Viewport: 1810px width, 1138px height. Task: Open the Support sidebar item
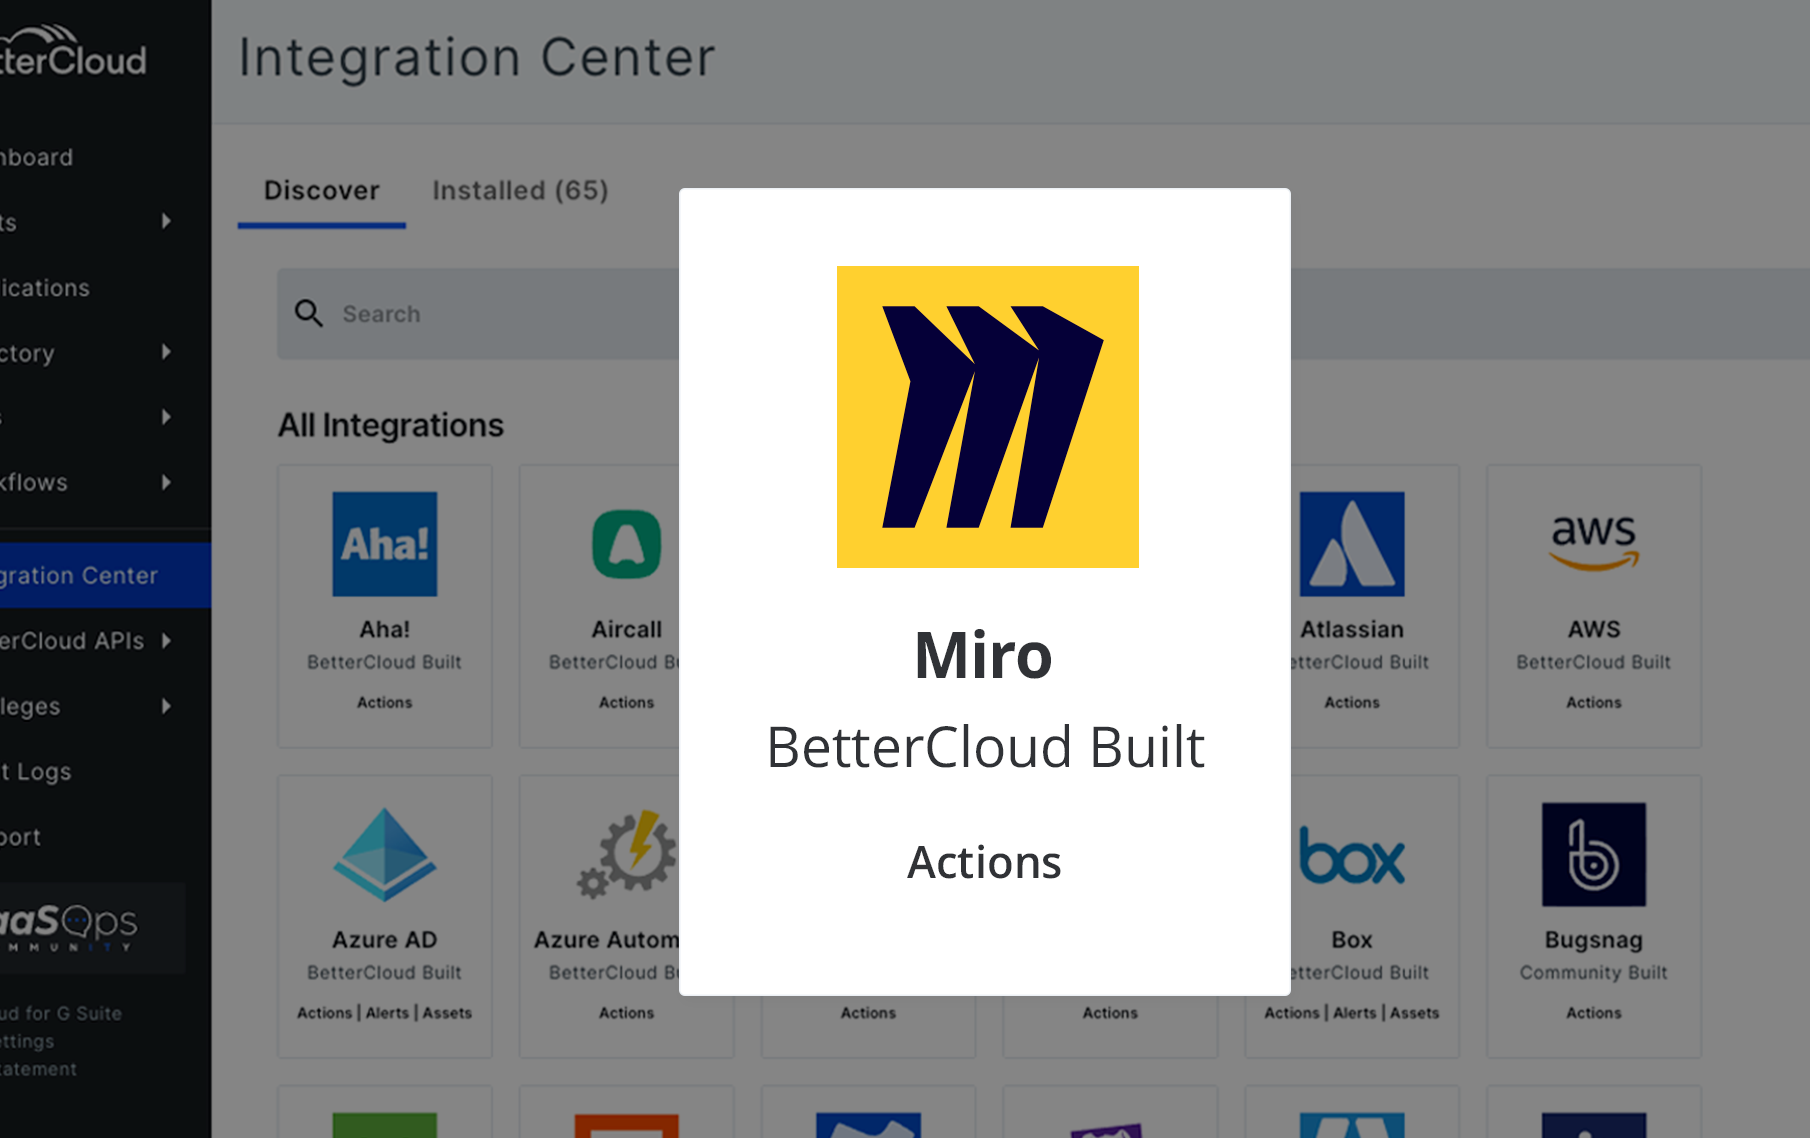point(21,837)
